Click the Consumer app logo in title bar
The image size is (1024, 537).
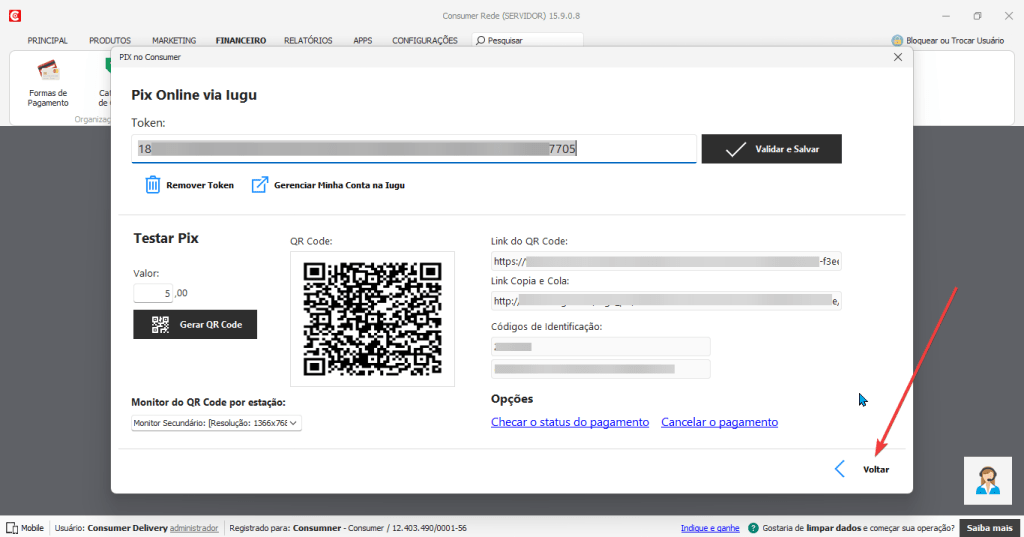(14, 16)
